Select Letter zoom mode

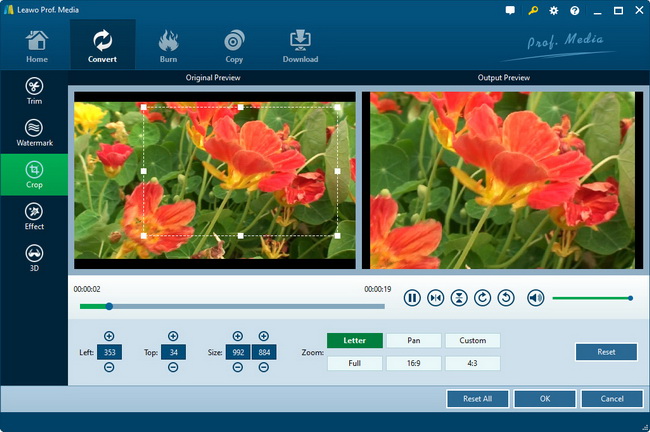[x=355, y=340]
